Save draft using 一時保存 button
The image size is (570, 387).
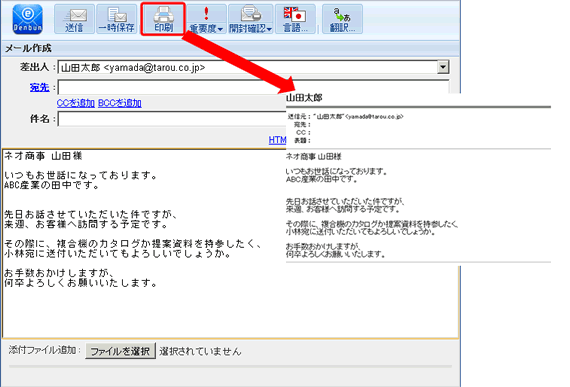tap(117, 19)
